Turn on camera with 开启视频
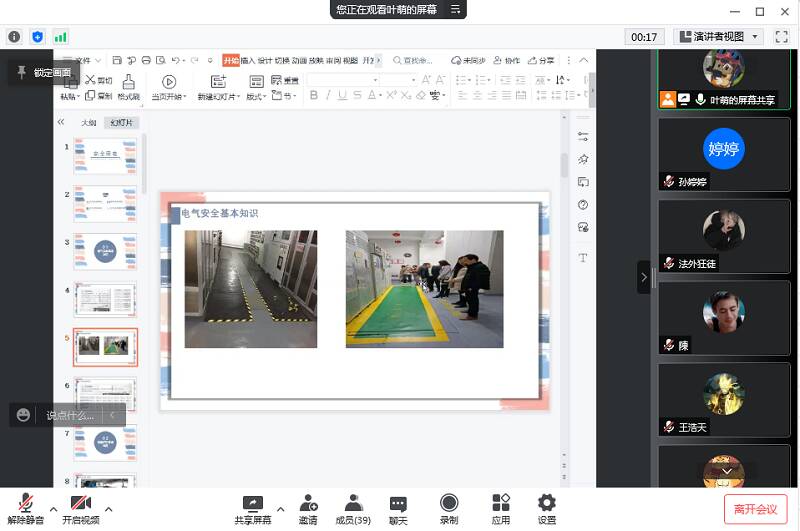Viewport: 800px width, 531px height. click(81, 508)
